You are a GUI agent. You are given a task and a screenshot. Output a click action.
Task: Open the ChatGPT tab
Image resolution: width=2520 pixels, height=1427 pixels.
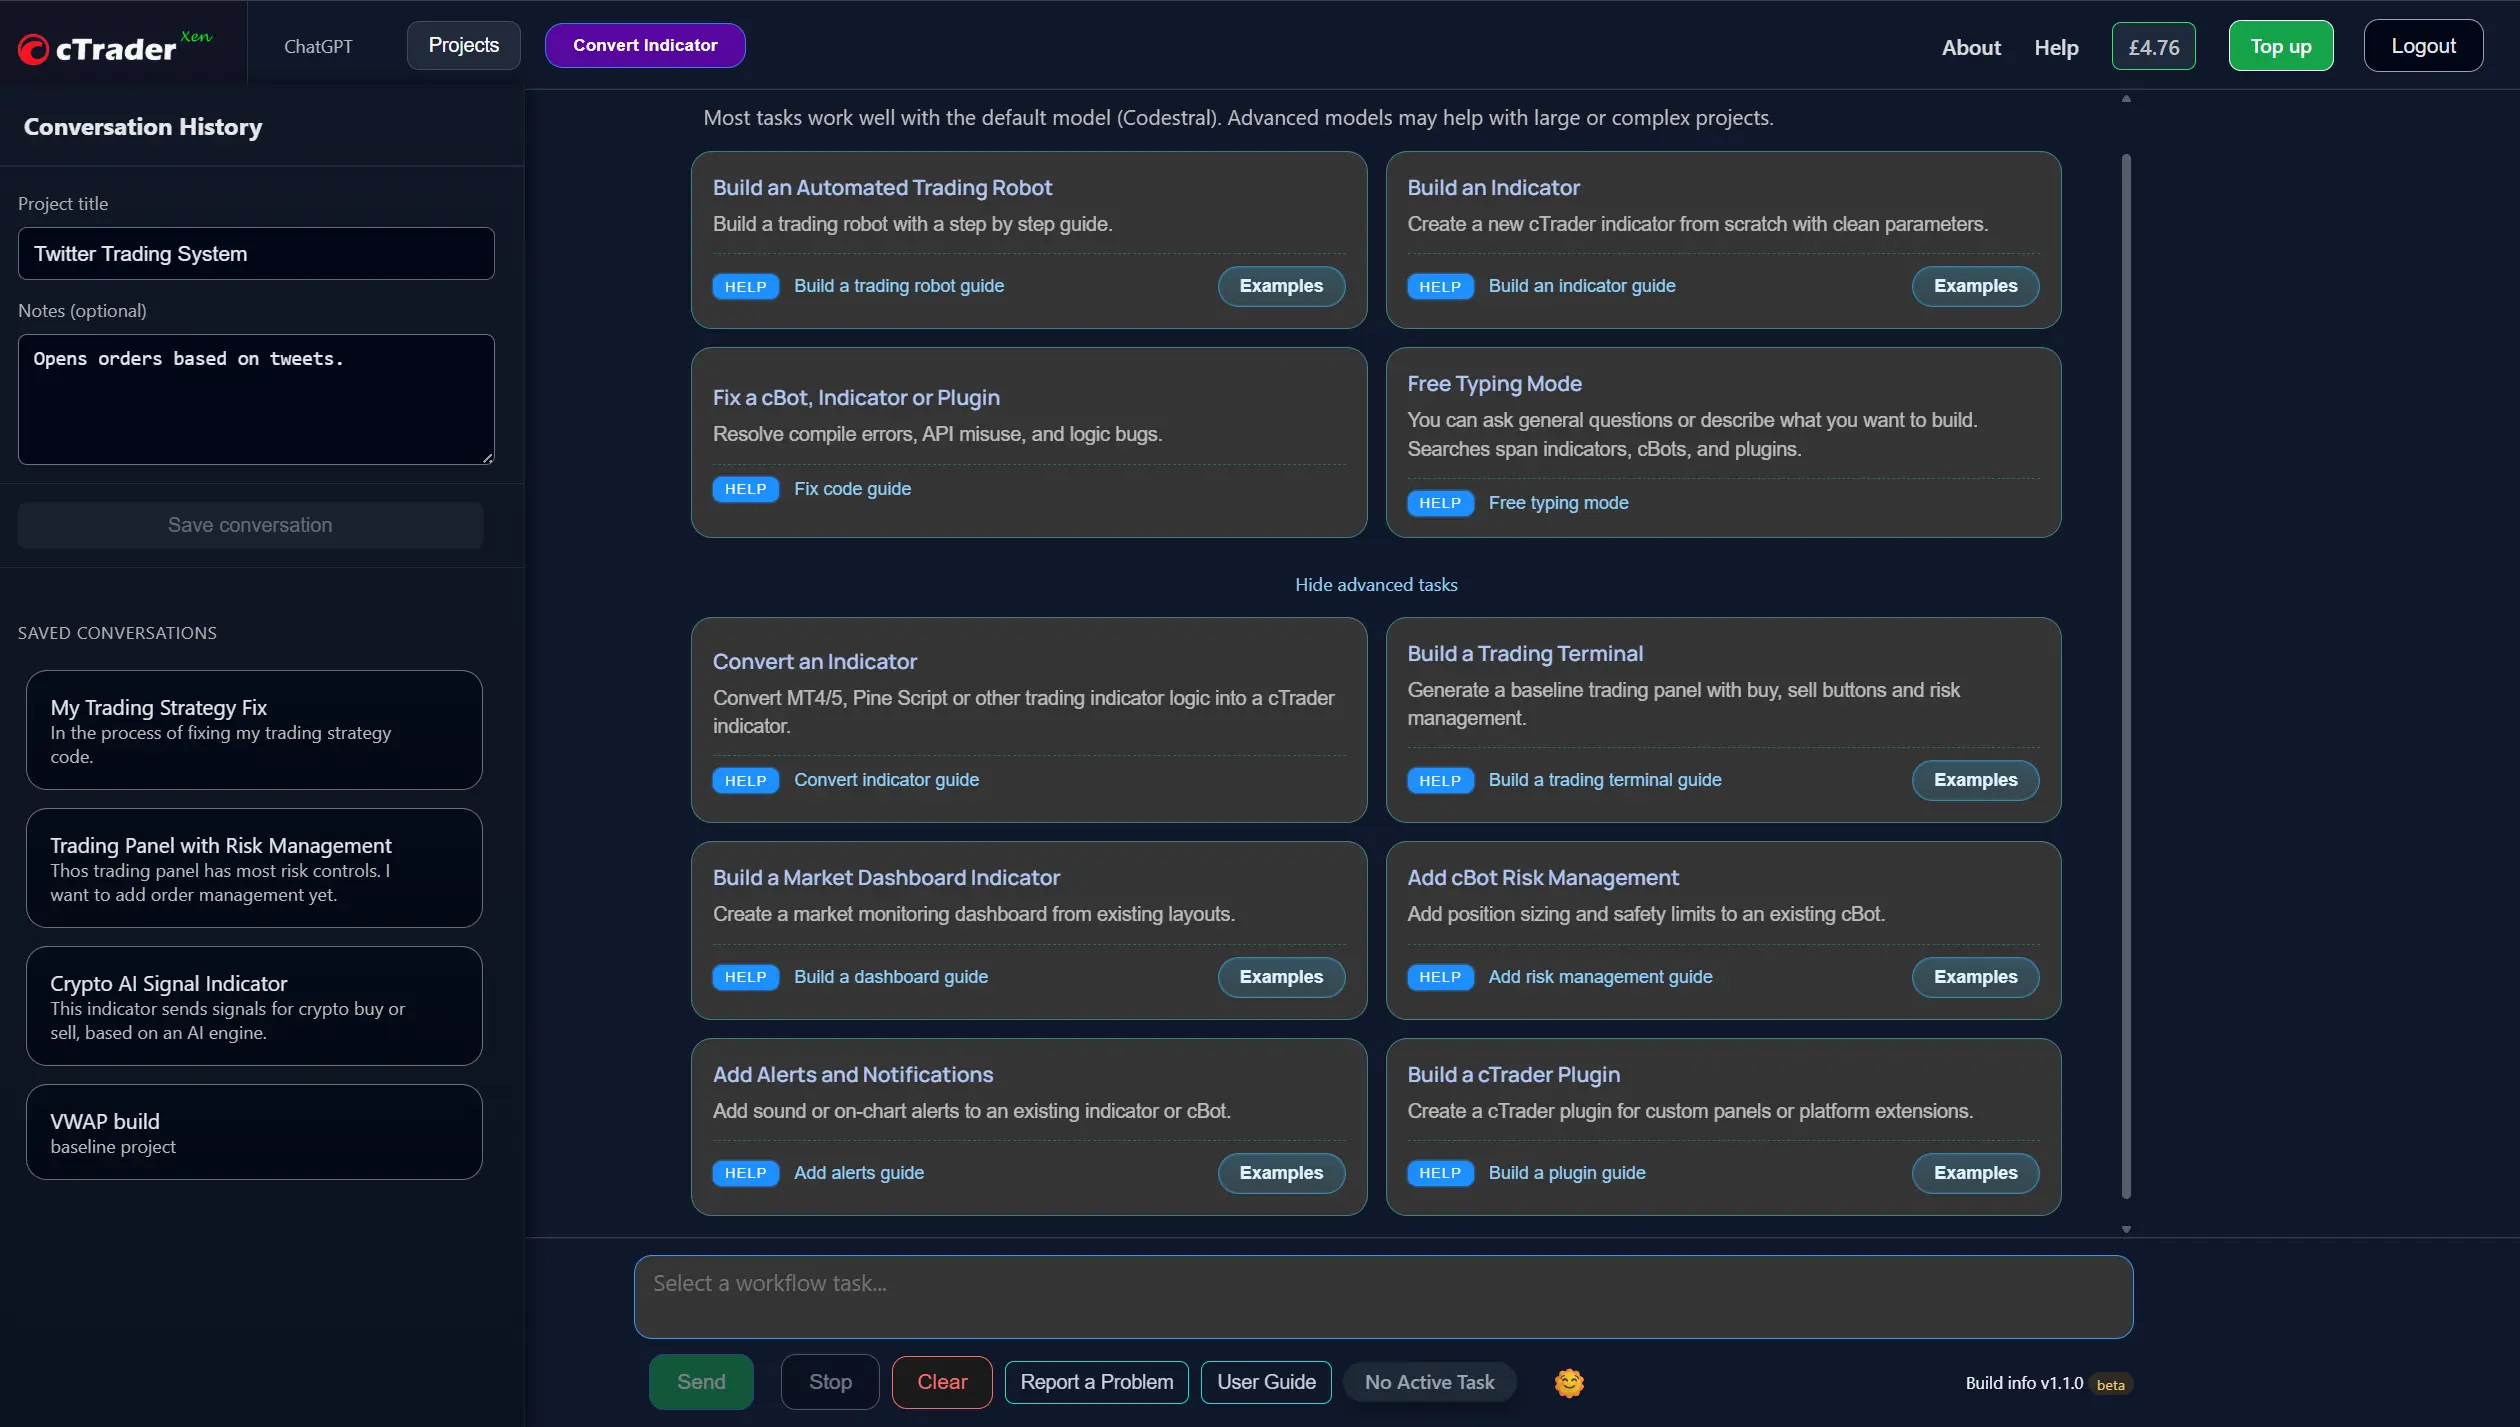318,47
